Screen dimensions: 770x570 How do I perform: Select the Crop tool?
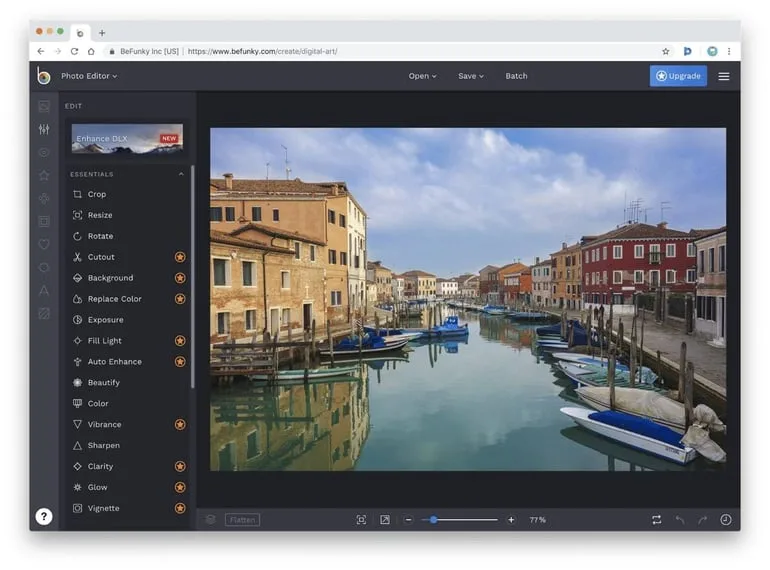tap(96, 194)
